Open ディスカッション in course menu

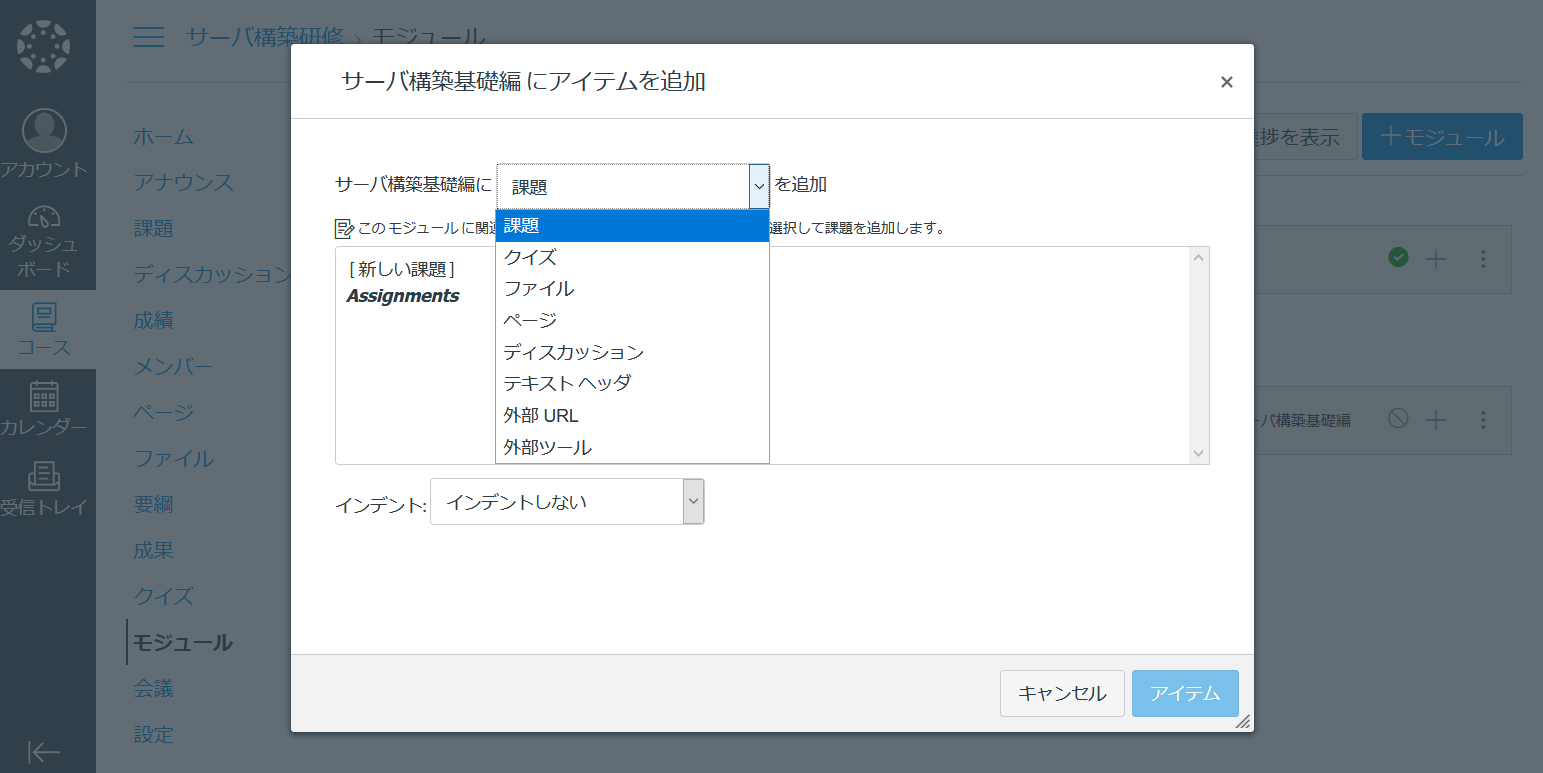212,275
